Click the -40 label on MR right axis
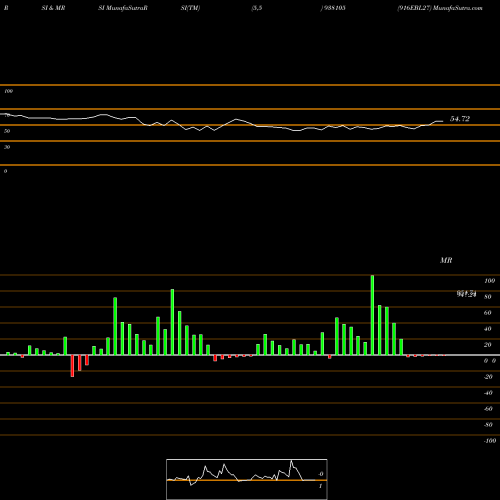 point(488,393)
